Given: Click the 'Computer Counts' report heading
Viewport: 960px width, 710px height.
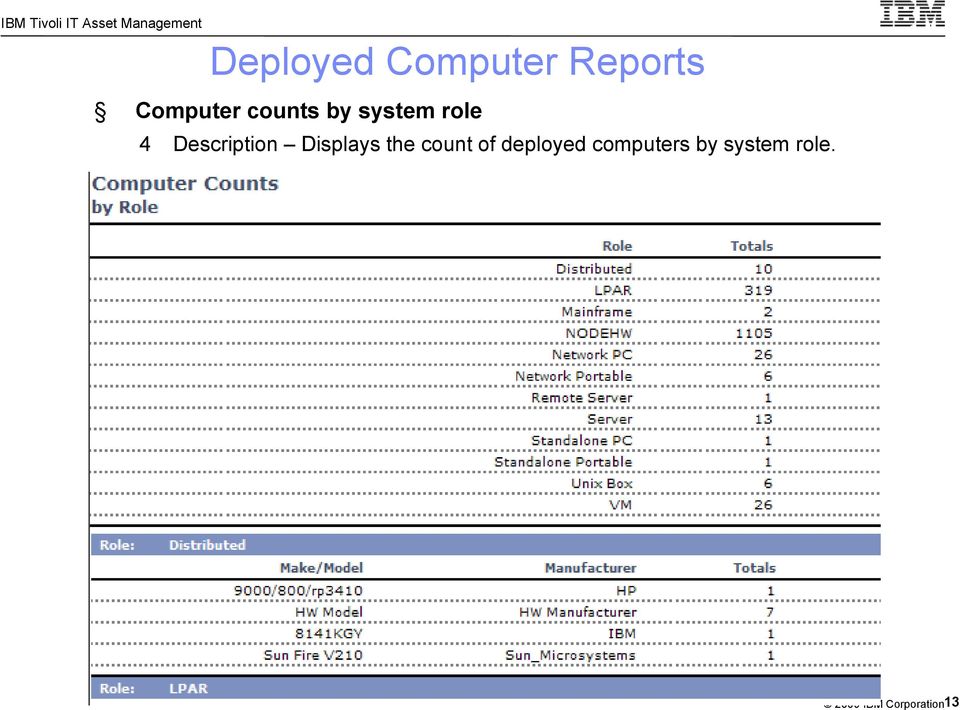Looking at the screenshot, I should tap(185, 184).
